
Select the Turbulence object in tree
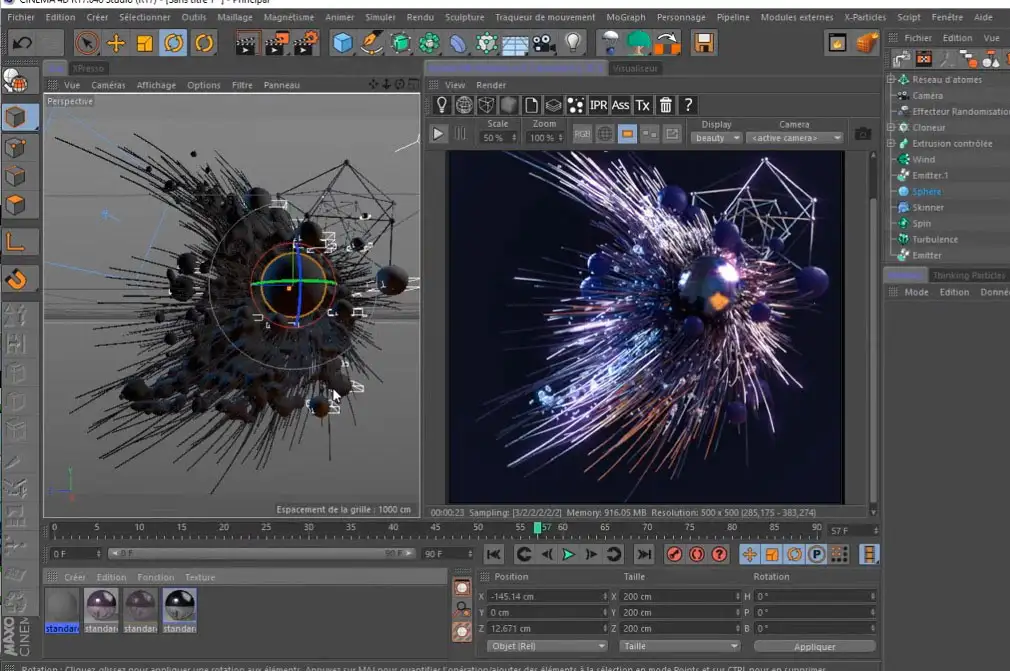pyautogui.click(x=934, y=239)
